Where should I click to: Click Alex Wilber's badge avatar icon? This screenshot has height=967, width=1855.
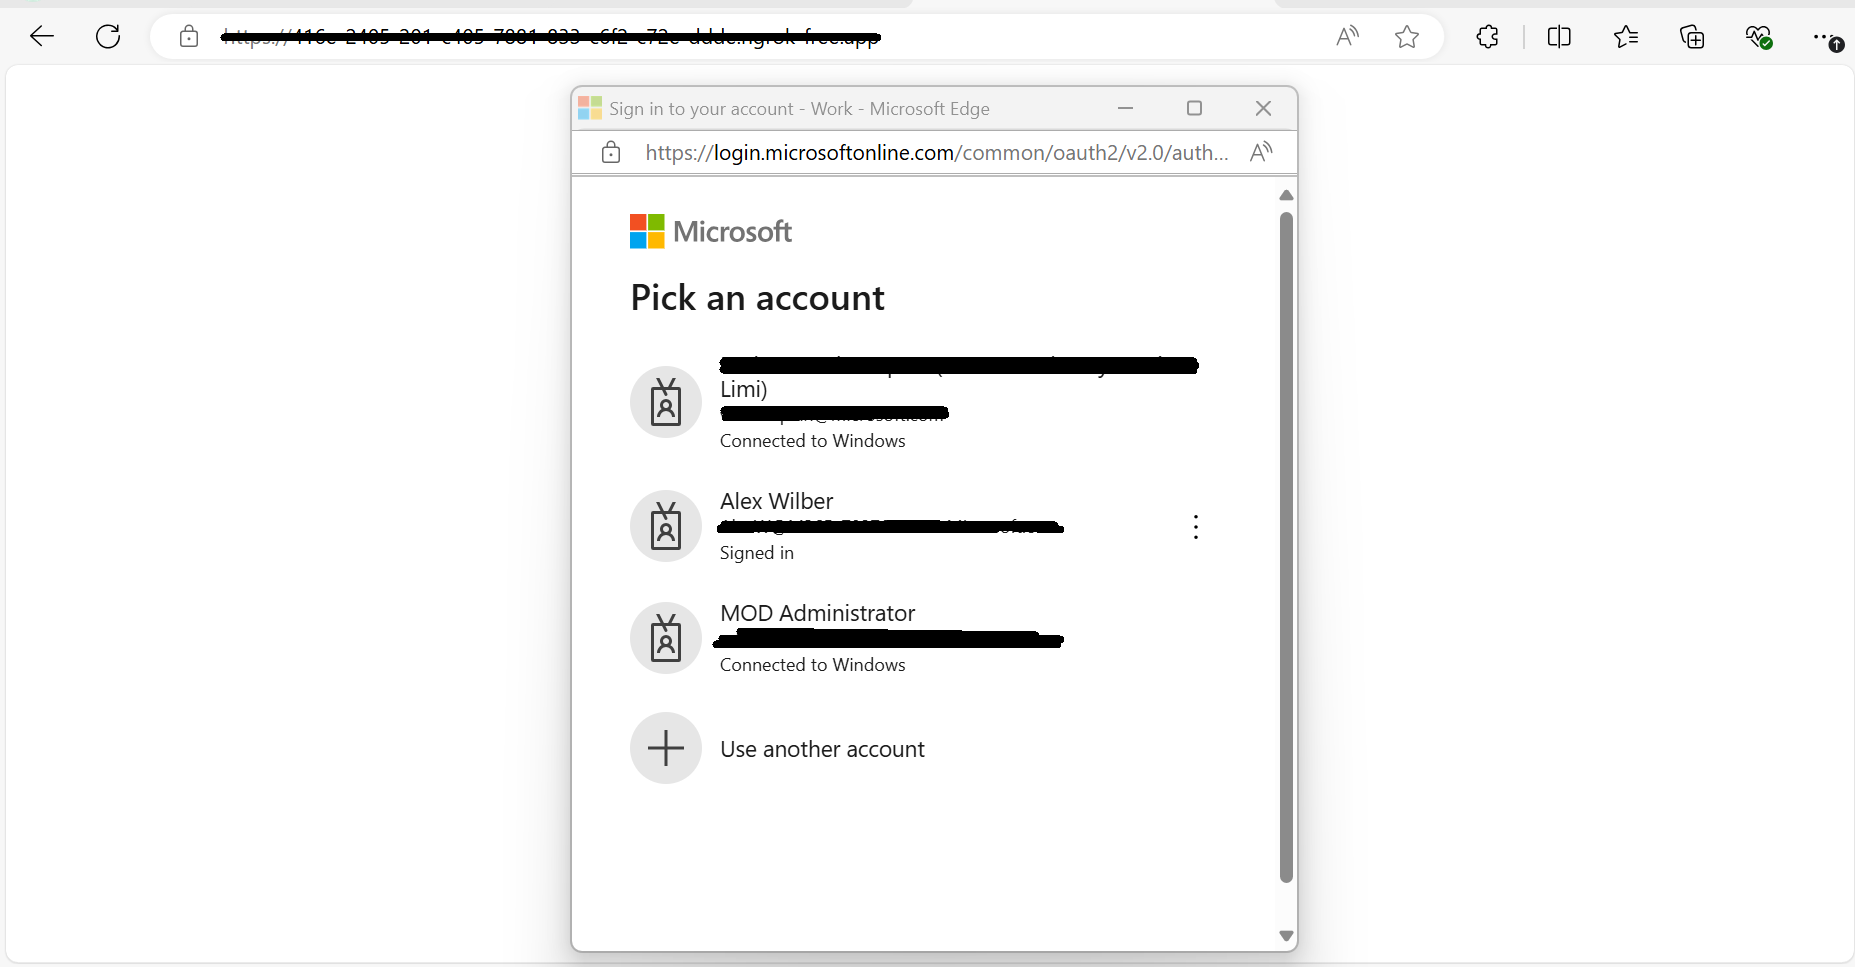click(666, 526)
